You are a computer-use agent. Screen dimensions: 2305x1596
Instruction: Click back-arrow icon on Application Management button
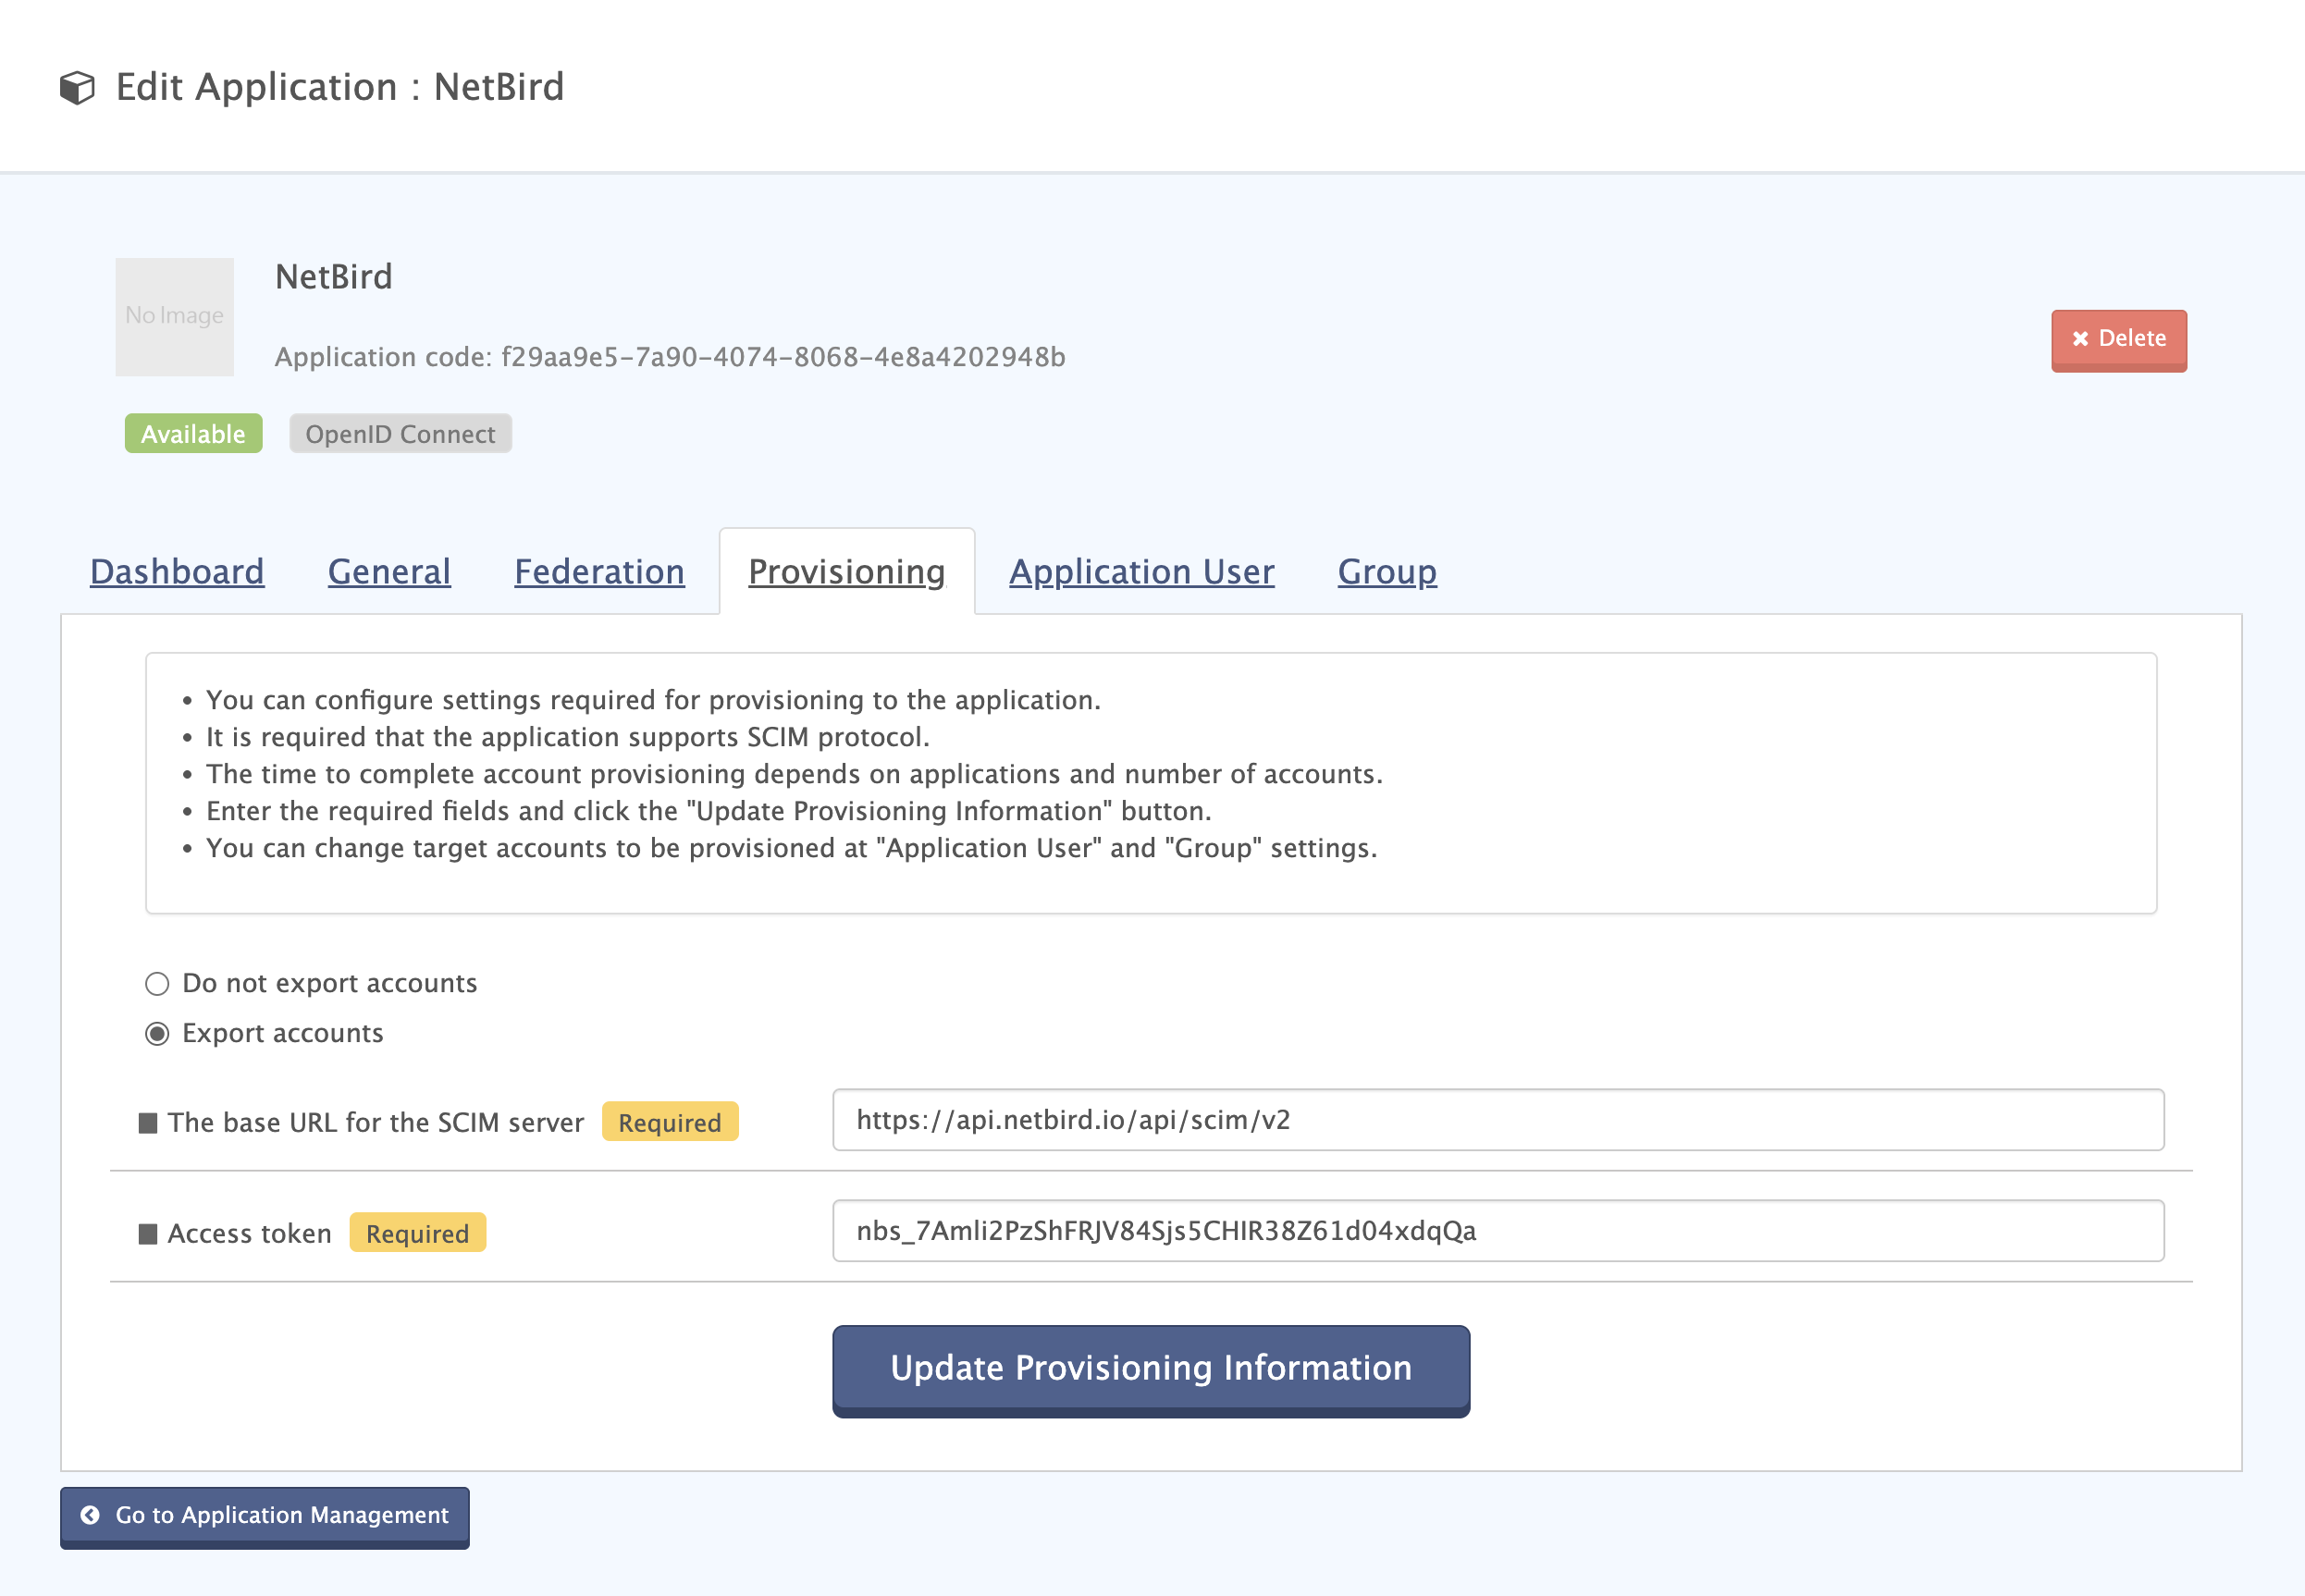(x=90, y=1515)
